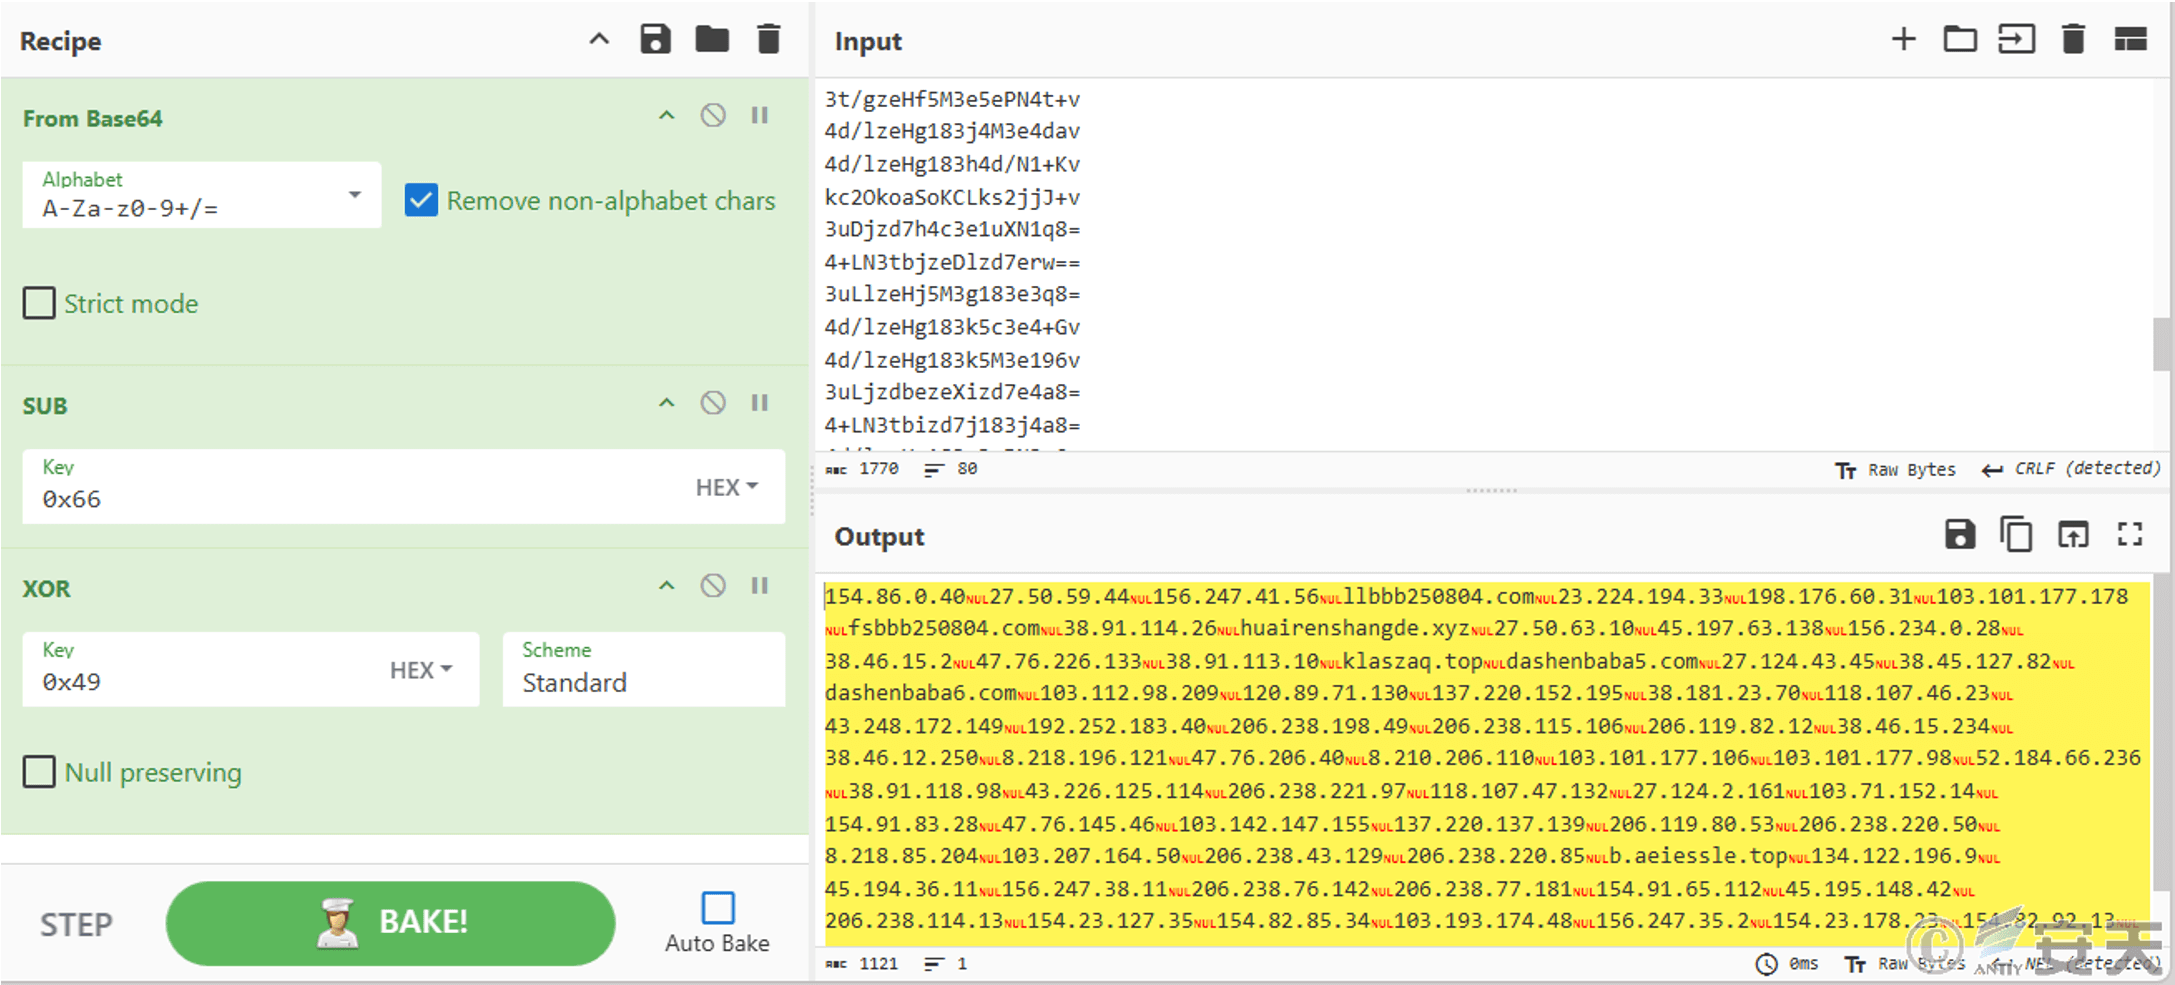This screenshot has height=985, width=2175.
Task: Save output to file
Action: [1959, 535]
